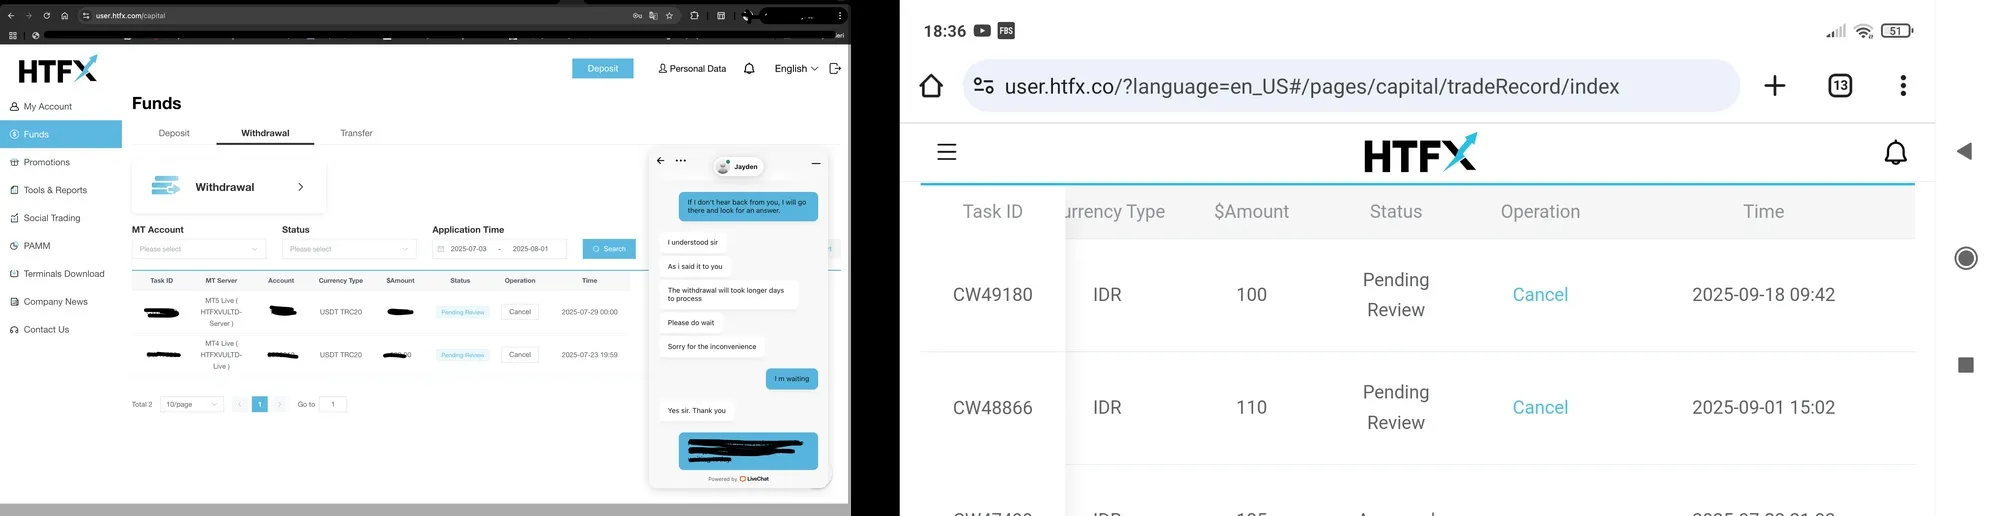
Task: Bookmark page with the star icon
Action: pyautogui.click(x=669, y=16)
